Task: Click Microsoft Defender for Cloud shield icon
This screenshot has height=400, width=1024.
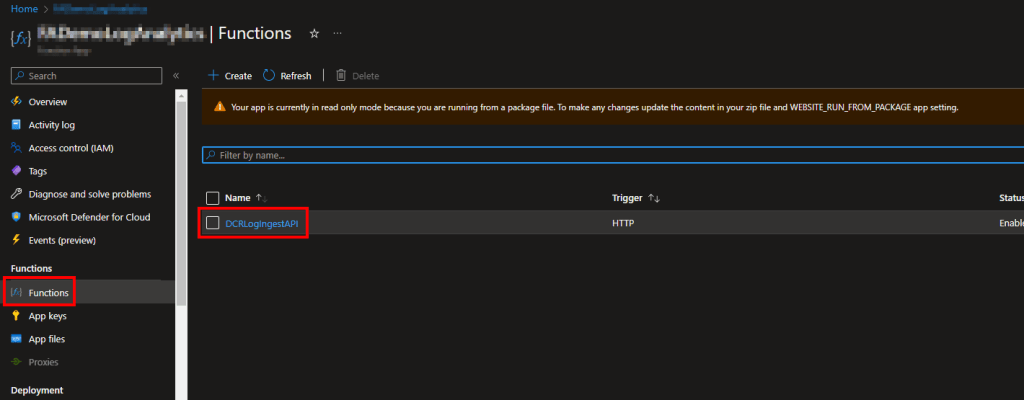Action: click(16, 217)
